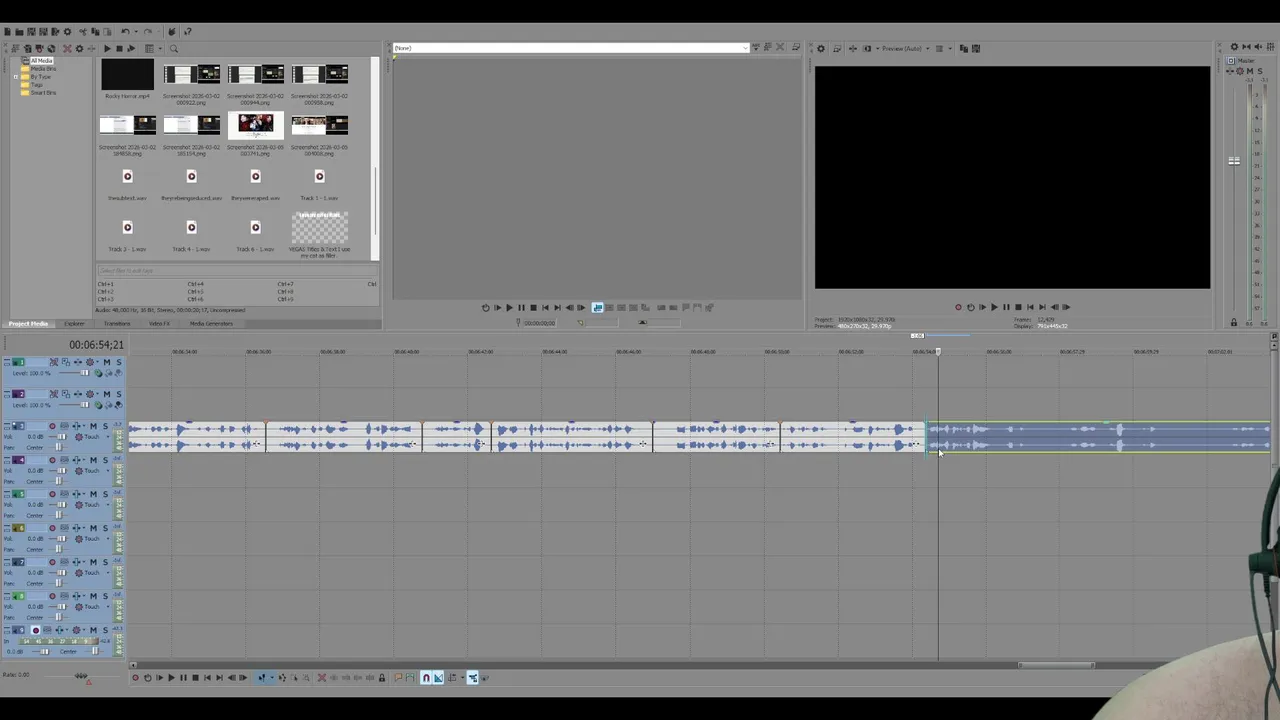This screenshot has width=1280, height=720.
Task: Disarm the record button on audio track 9
Action: click(x=36, y=630)
